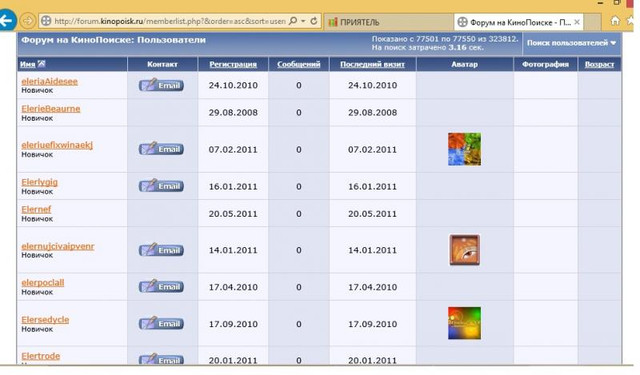Click the Search magnifier in address bar
Image resolution: width=640 pixels, height=375 pixels.
click(293, 21)
